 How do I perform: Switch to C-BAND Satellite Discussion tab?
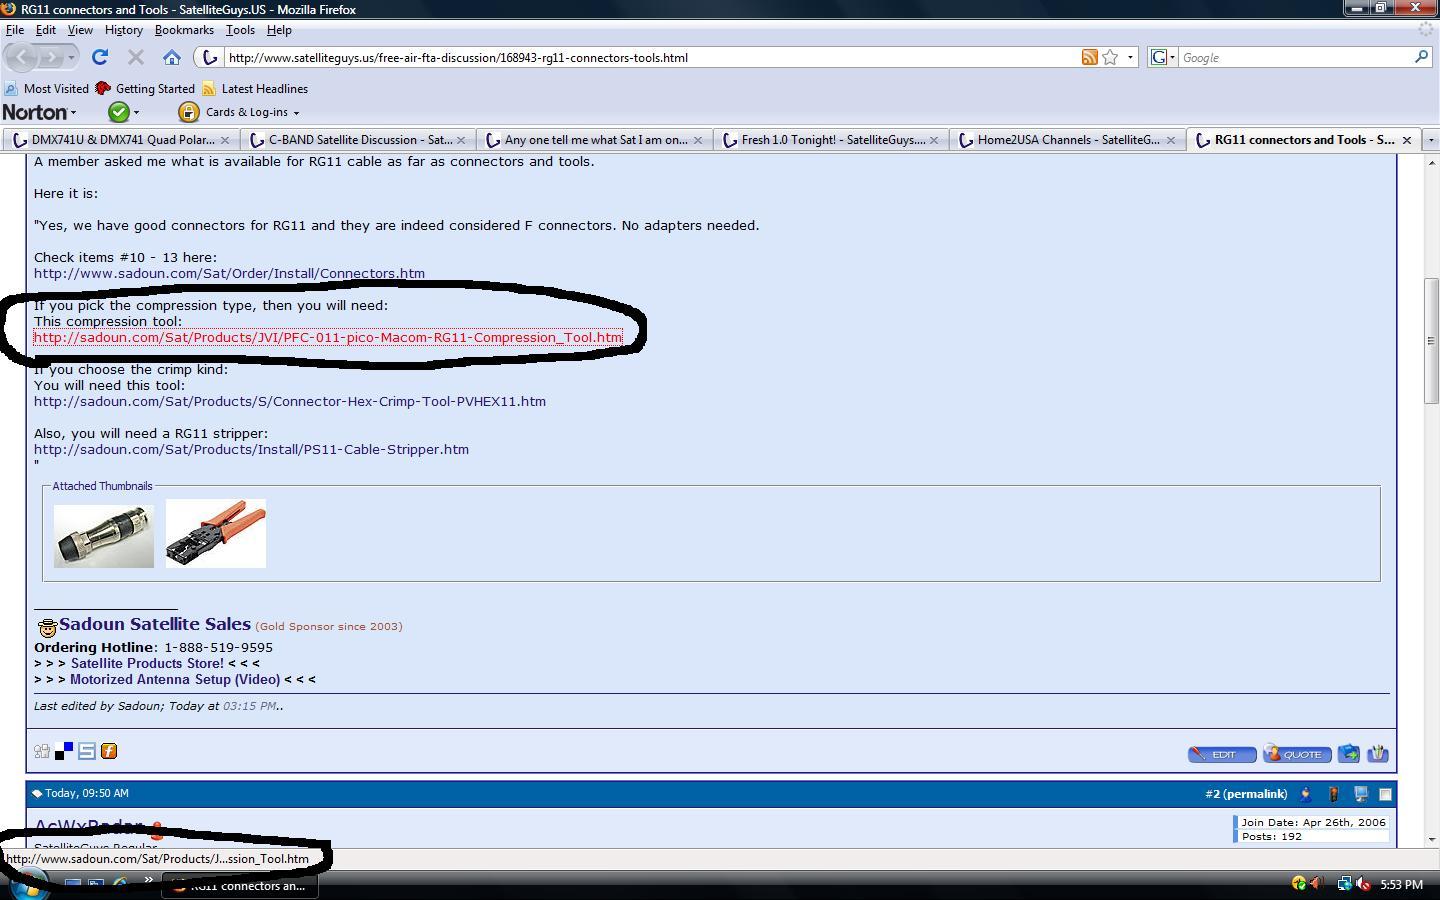358,140
